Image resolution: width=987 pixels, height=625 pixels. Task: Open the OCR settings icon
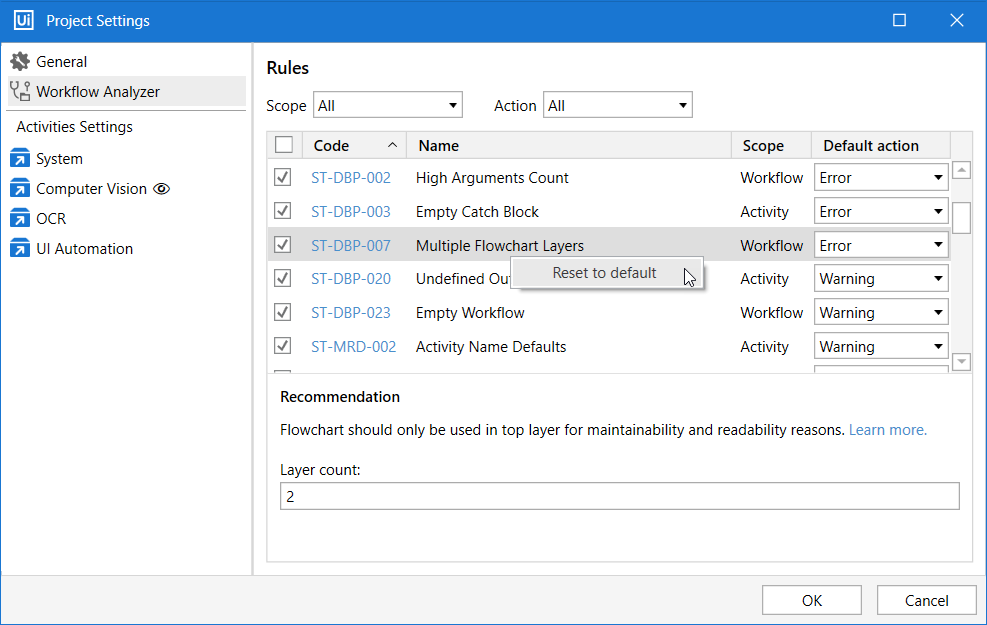[x=20, y=219]
